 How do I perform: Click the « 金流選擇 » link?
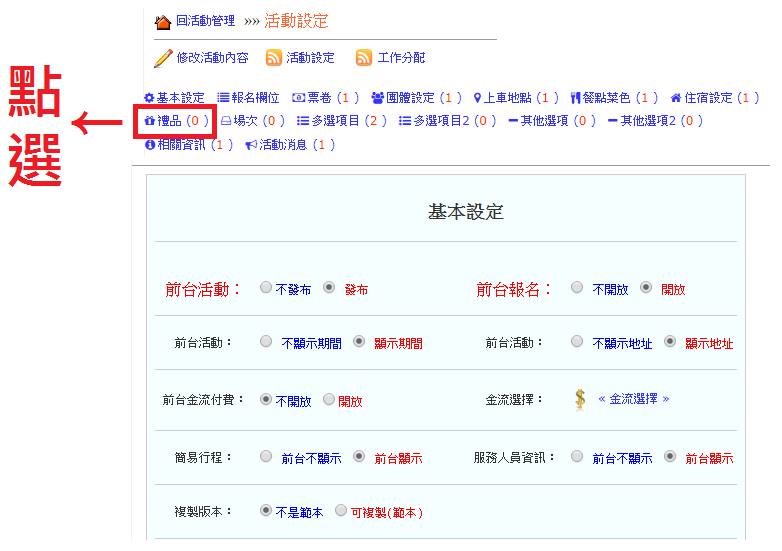coord(633,398)
